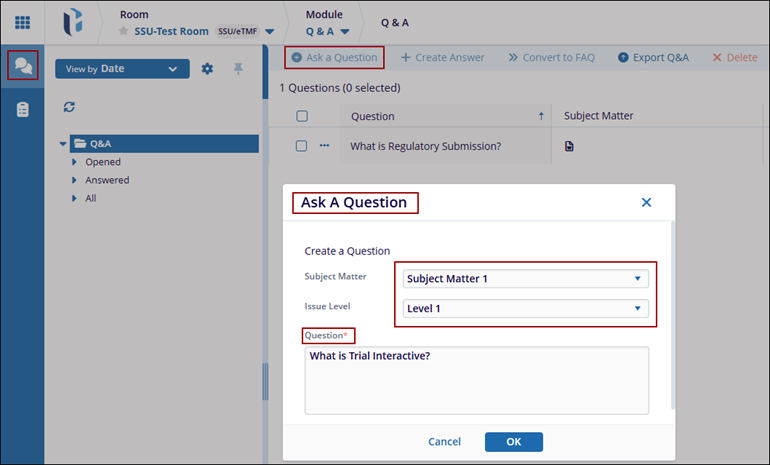This screenshot has height=465, width=770.
Task: Click the Cancel link
Action: tap(444, 442)
